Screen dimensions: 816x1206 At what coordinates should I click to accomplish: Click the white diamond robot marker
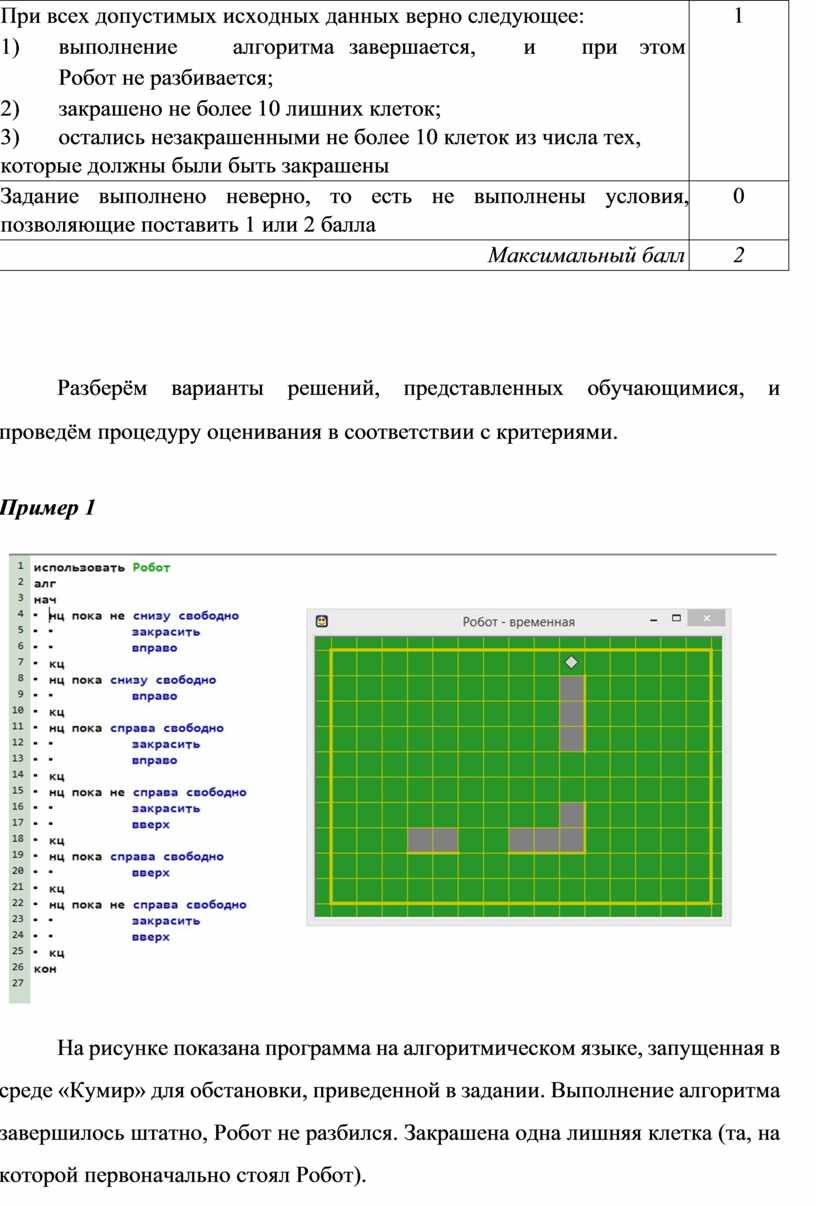point(571,662)
